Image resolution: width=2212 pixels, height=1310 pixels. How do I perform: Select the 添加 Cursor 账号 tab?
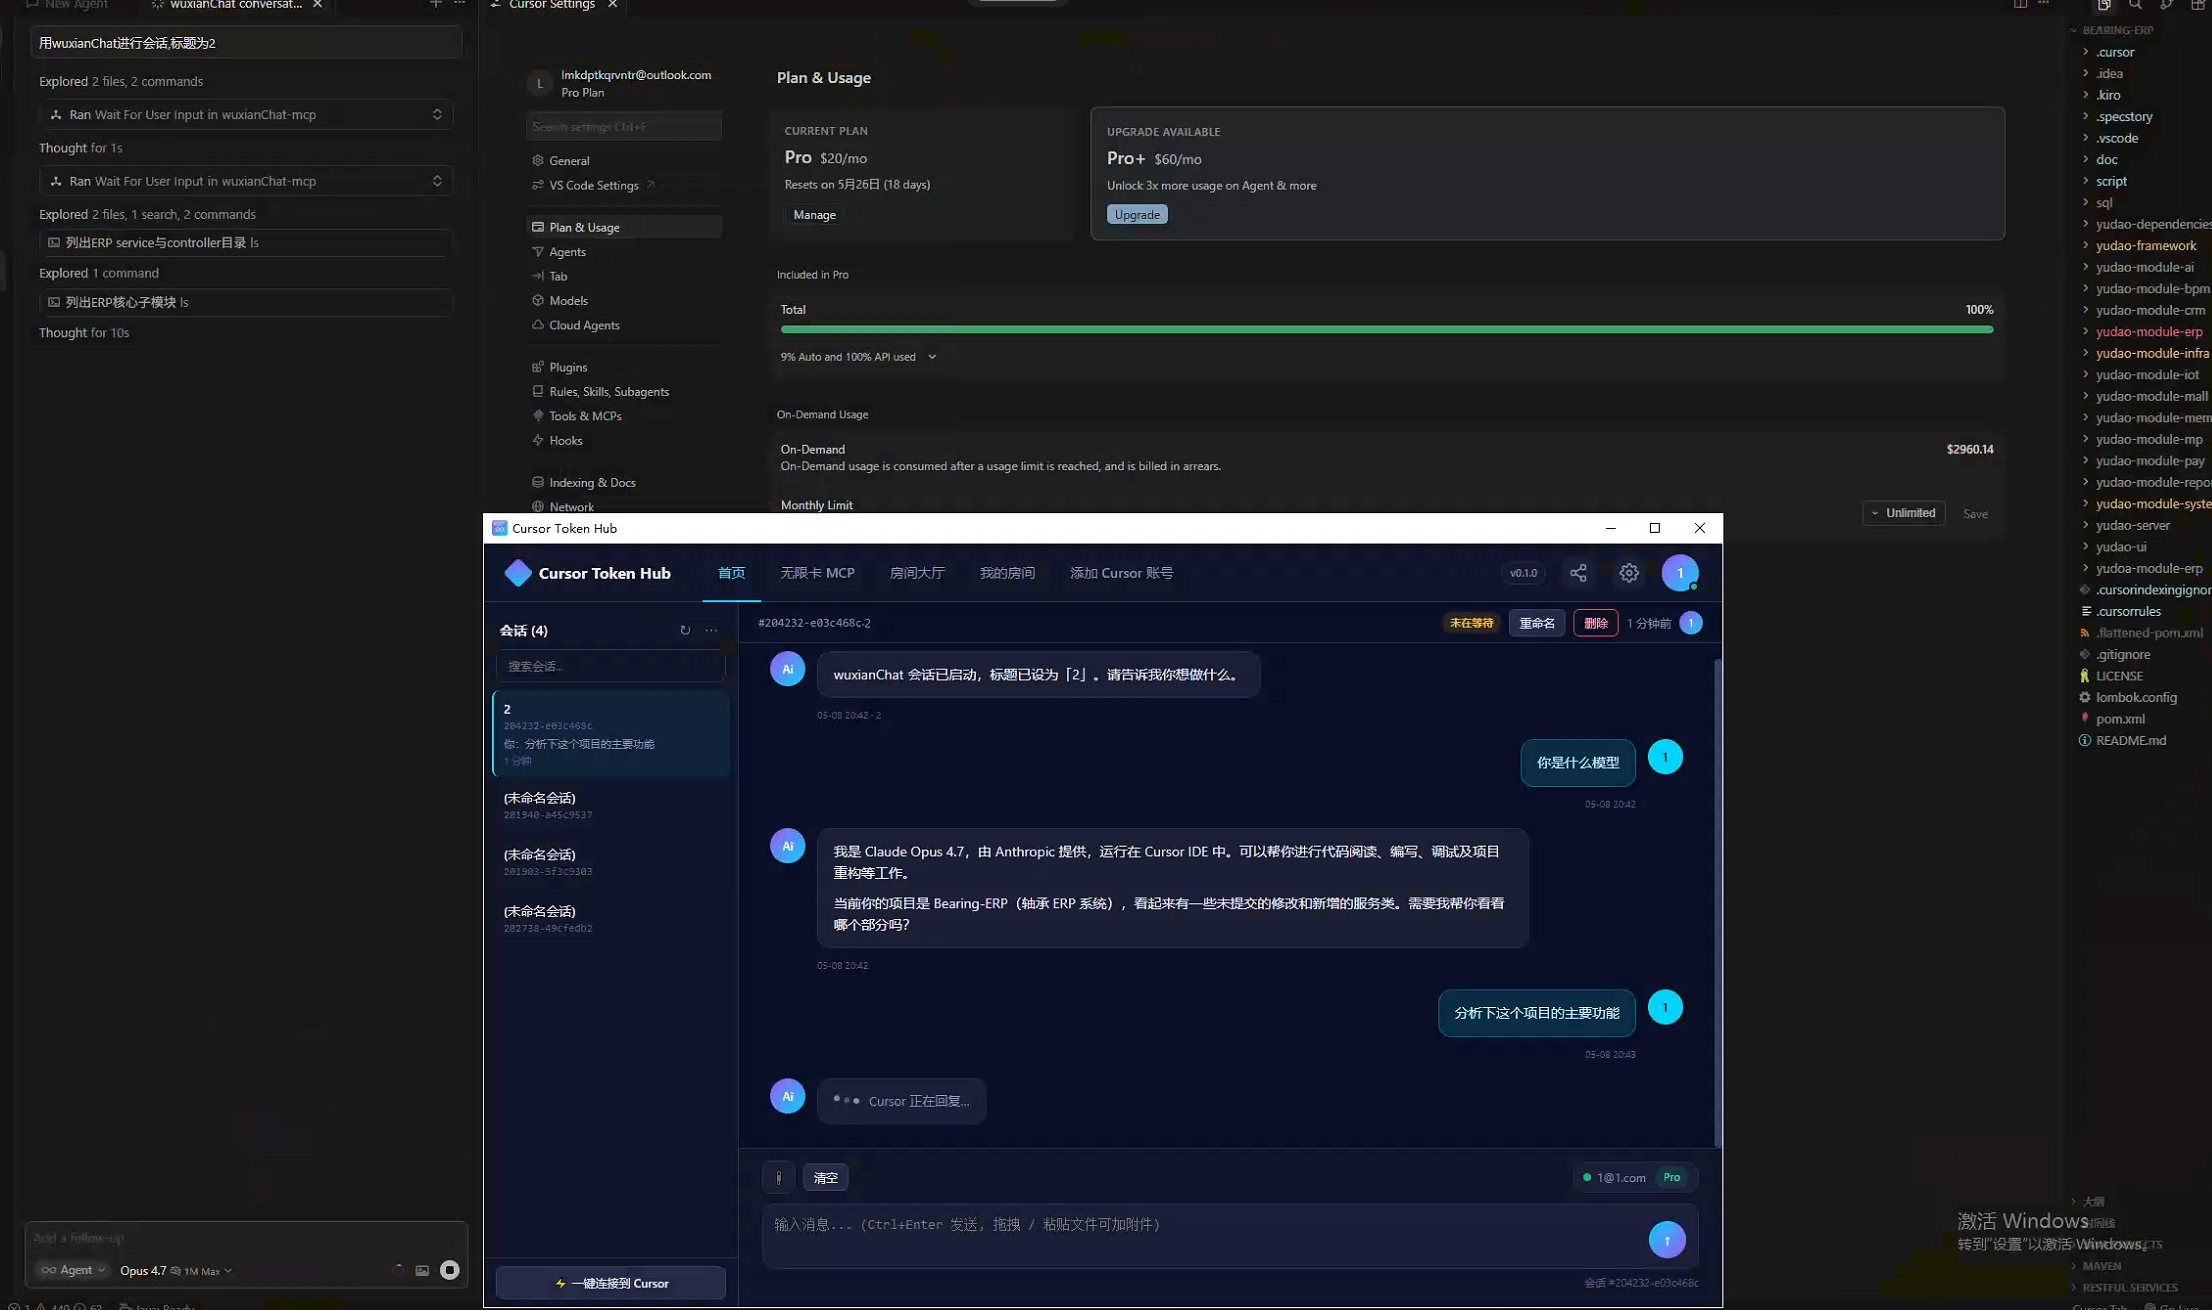(1121, 573)
